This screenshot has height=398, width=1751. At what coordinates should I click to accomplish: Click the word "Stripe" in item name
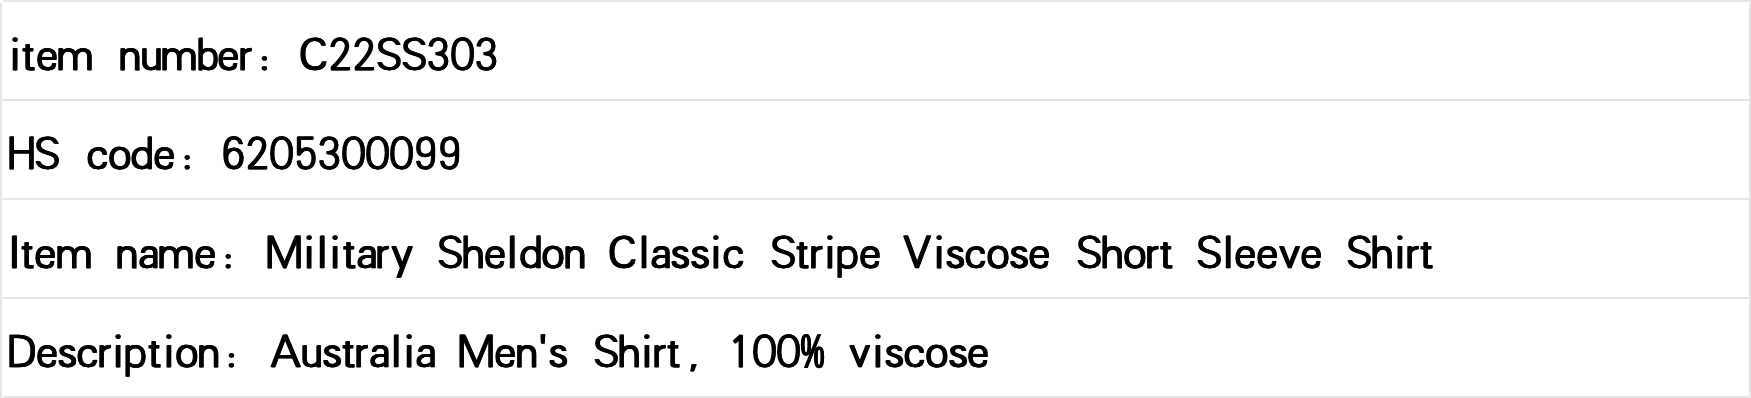tap(825, 254)
